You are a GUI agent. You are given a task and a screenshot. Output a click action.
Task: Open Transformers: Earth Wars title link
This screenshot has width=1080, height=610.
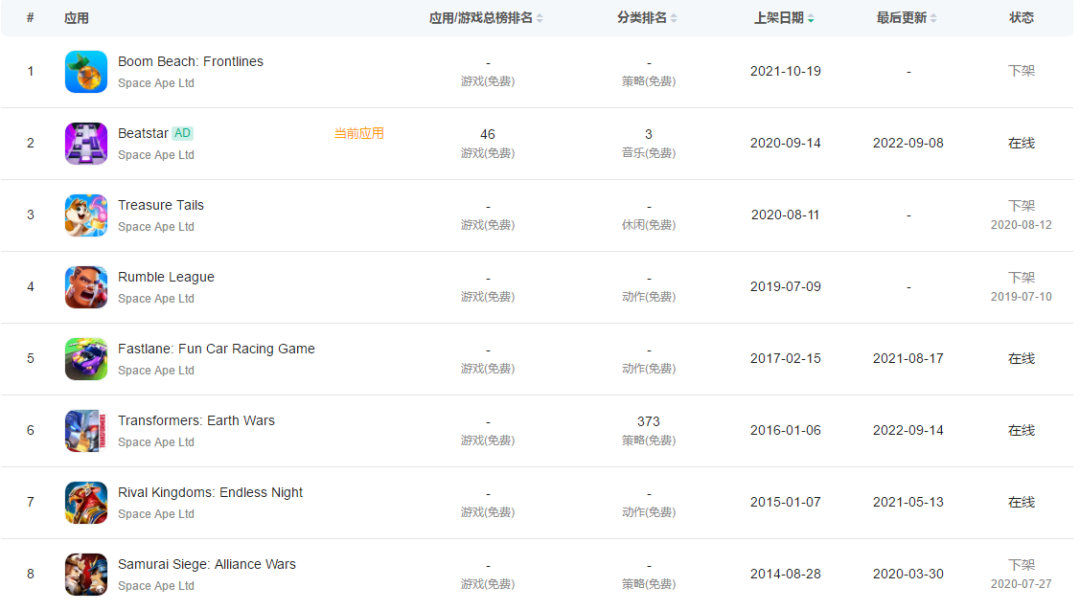(196, 421)
